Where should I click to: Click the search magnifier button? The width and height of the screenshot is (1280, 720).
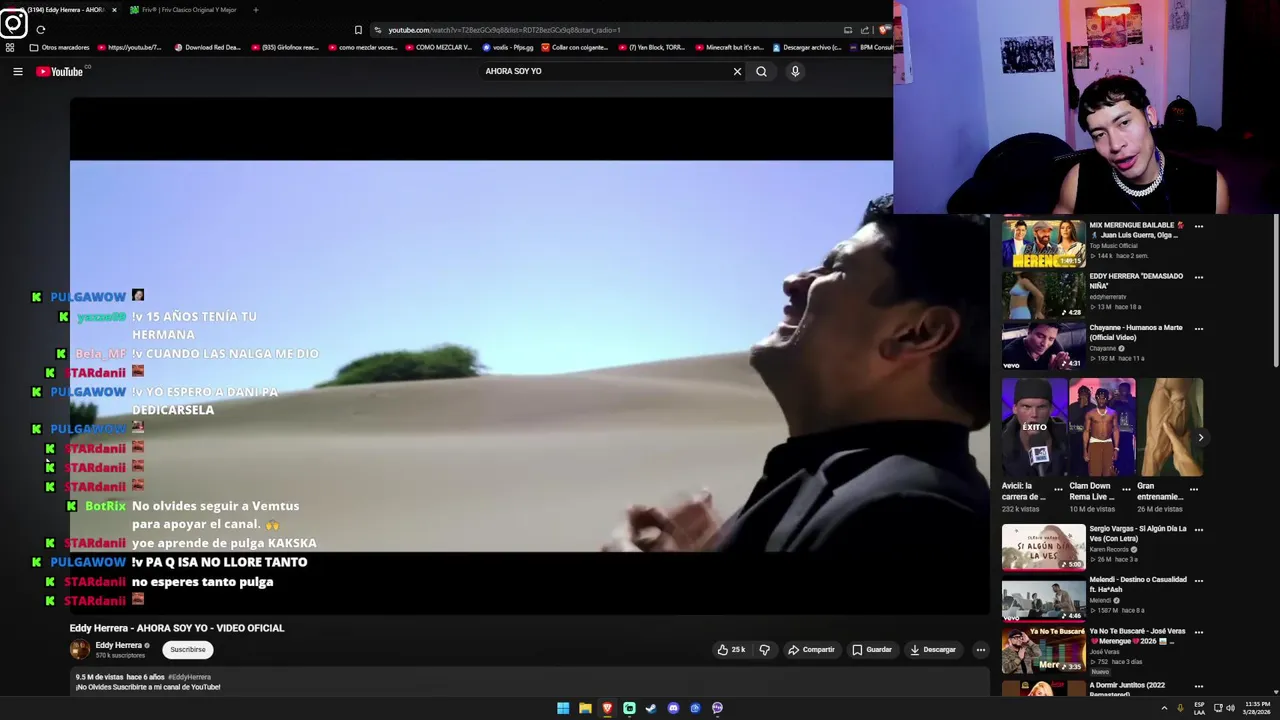(x=761, y=71)
